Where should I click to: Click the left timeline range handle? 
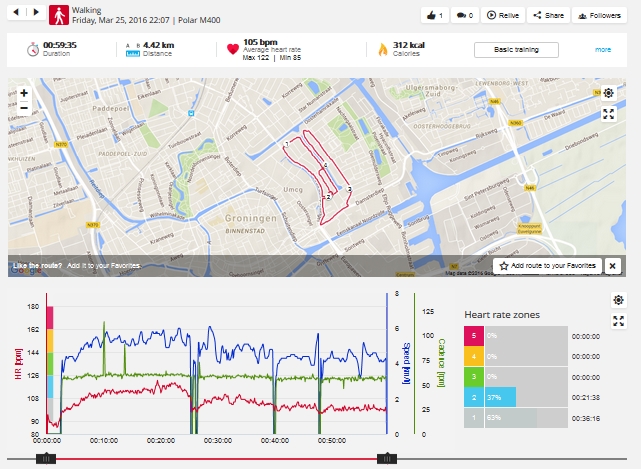(46, 458)
